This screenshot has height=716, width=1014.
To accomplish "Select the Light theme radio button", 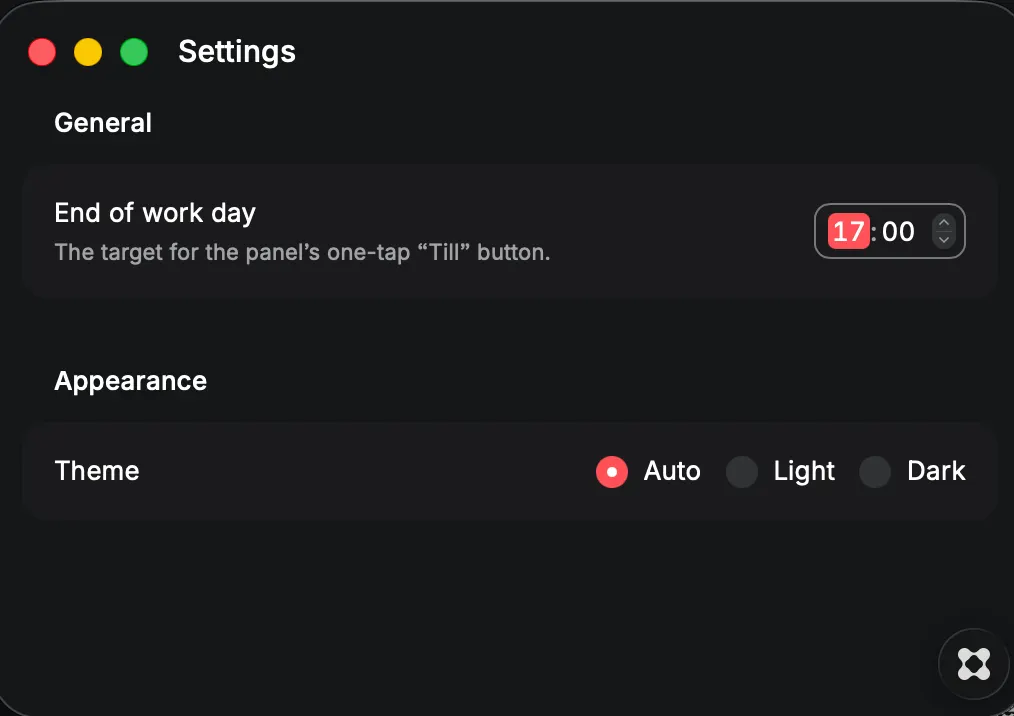I will 742,472.
